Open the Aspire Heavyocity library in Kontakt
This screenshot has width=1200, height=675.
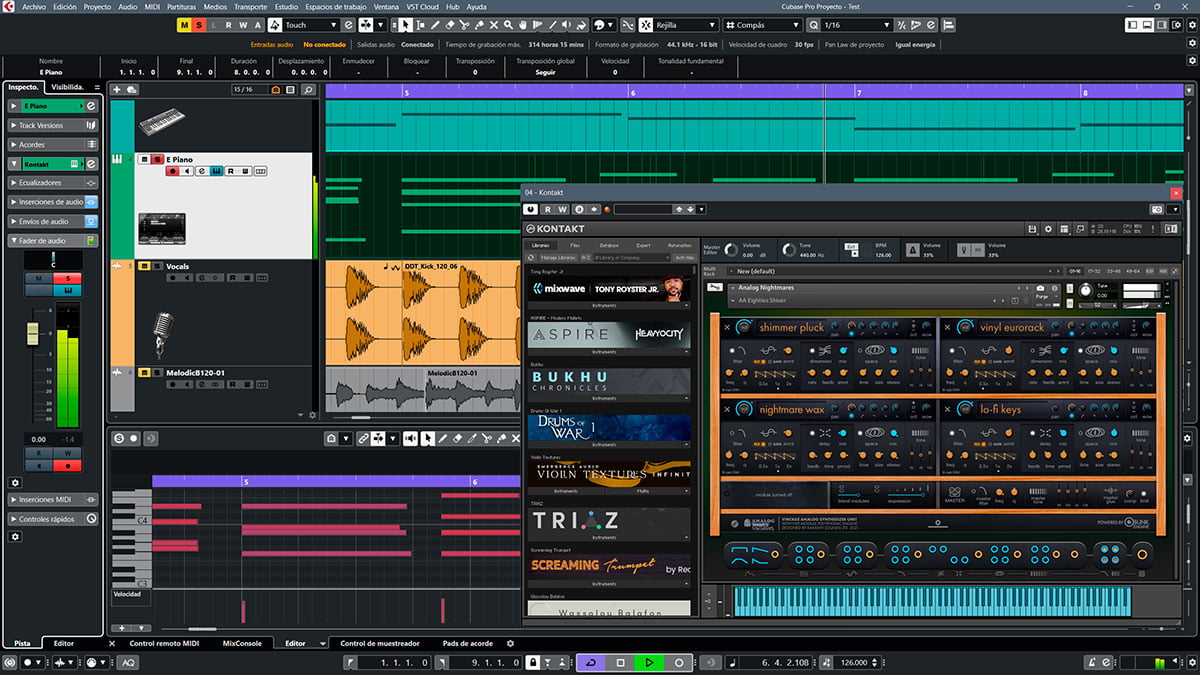609,335
